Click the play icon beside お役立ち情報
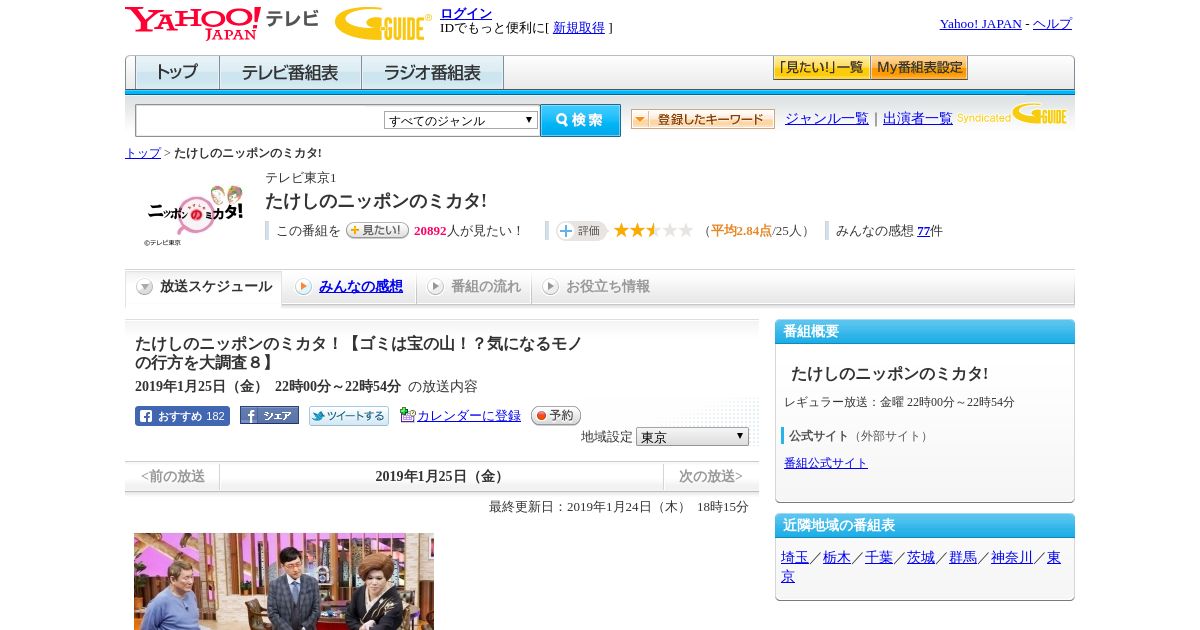Image resolution: width=1200 pixels, height=630 pixels. pyautogui.click(x=550, y=287)
